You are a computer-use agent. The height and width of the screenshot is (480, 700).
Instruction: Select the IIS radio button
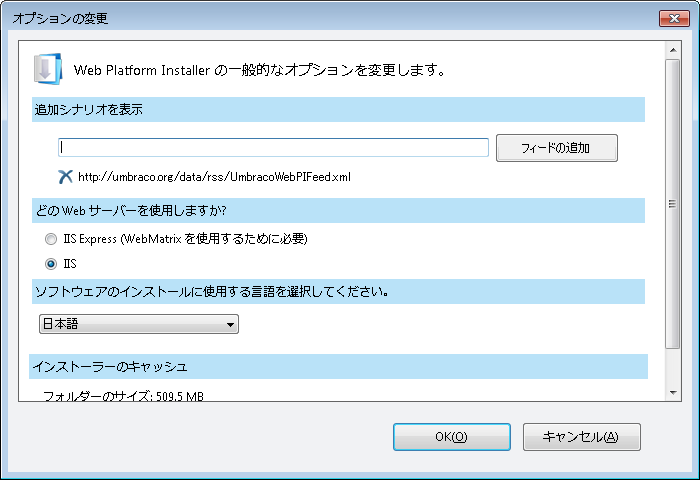point(51,264)
